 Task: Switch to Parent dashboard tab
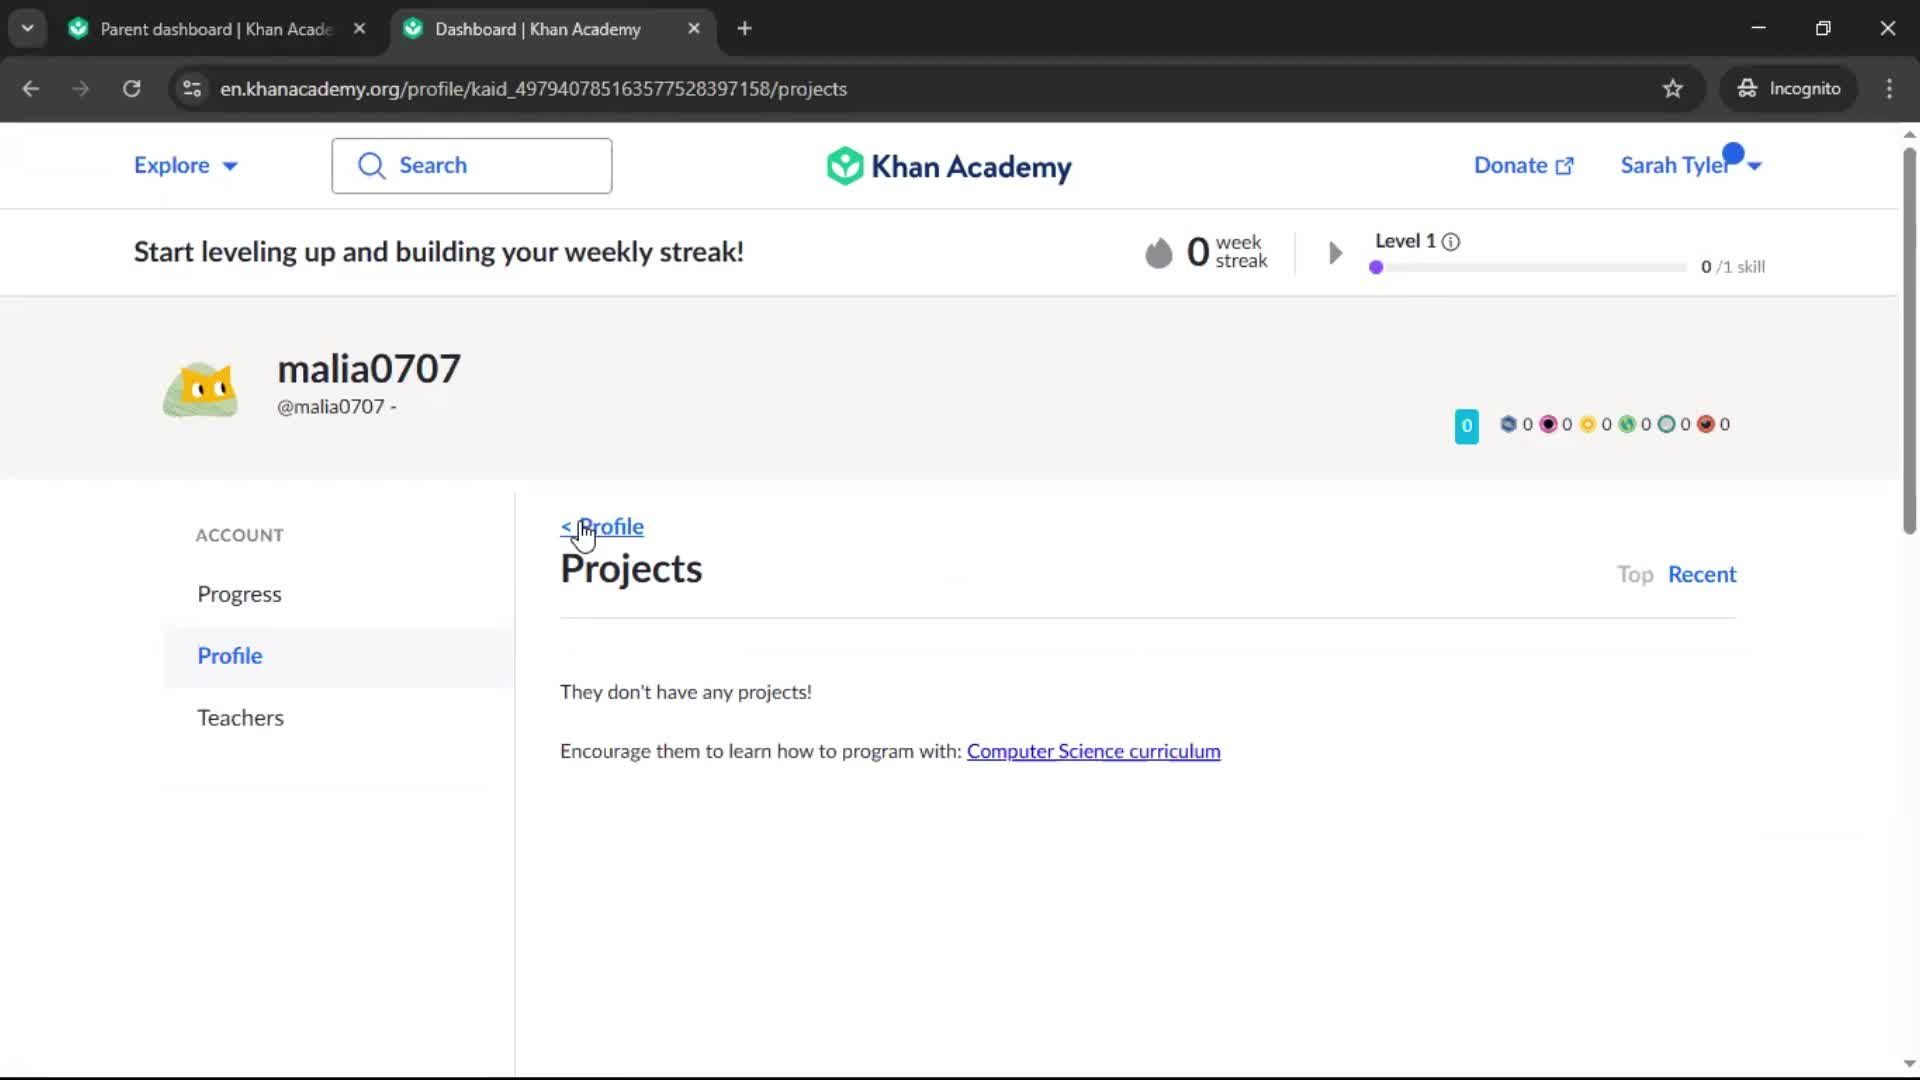point(216,29)
